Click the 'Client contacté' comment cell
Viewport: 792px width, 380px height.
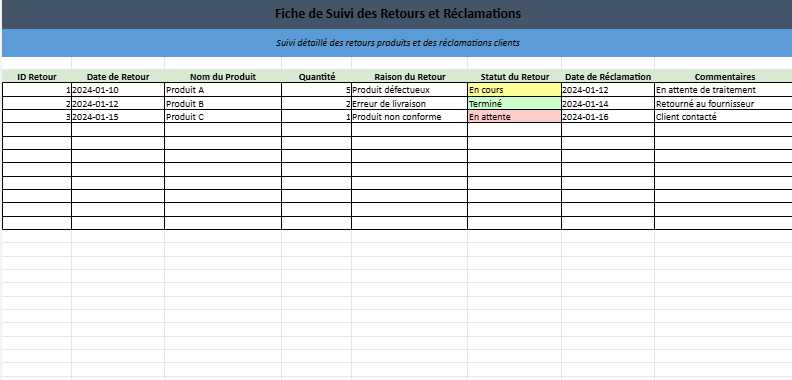[724, 117]
